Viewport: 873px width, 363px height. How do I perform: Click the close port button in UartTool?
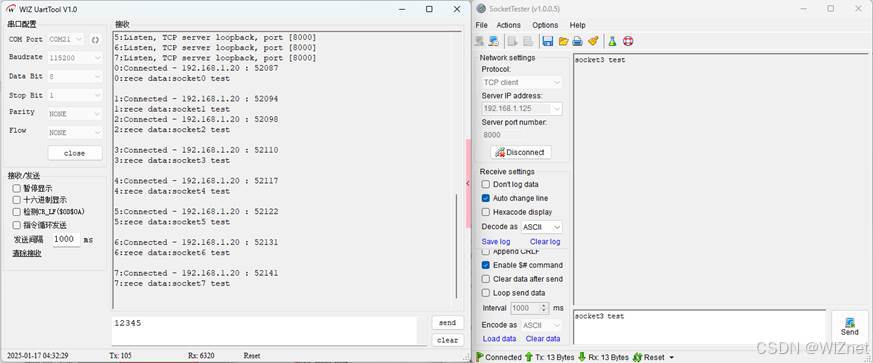click(75, 153)
